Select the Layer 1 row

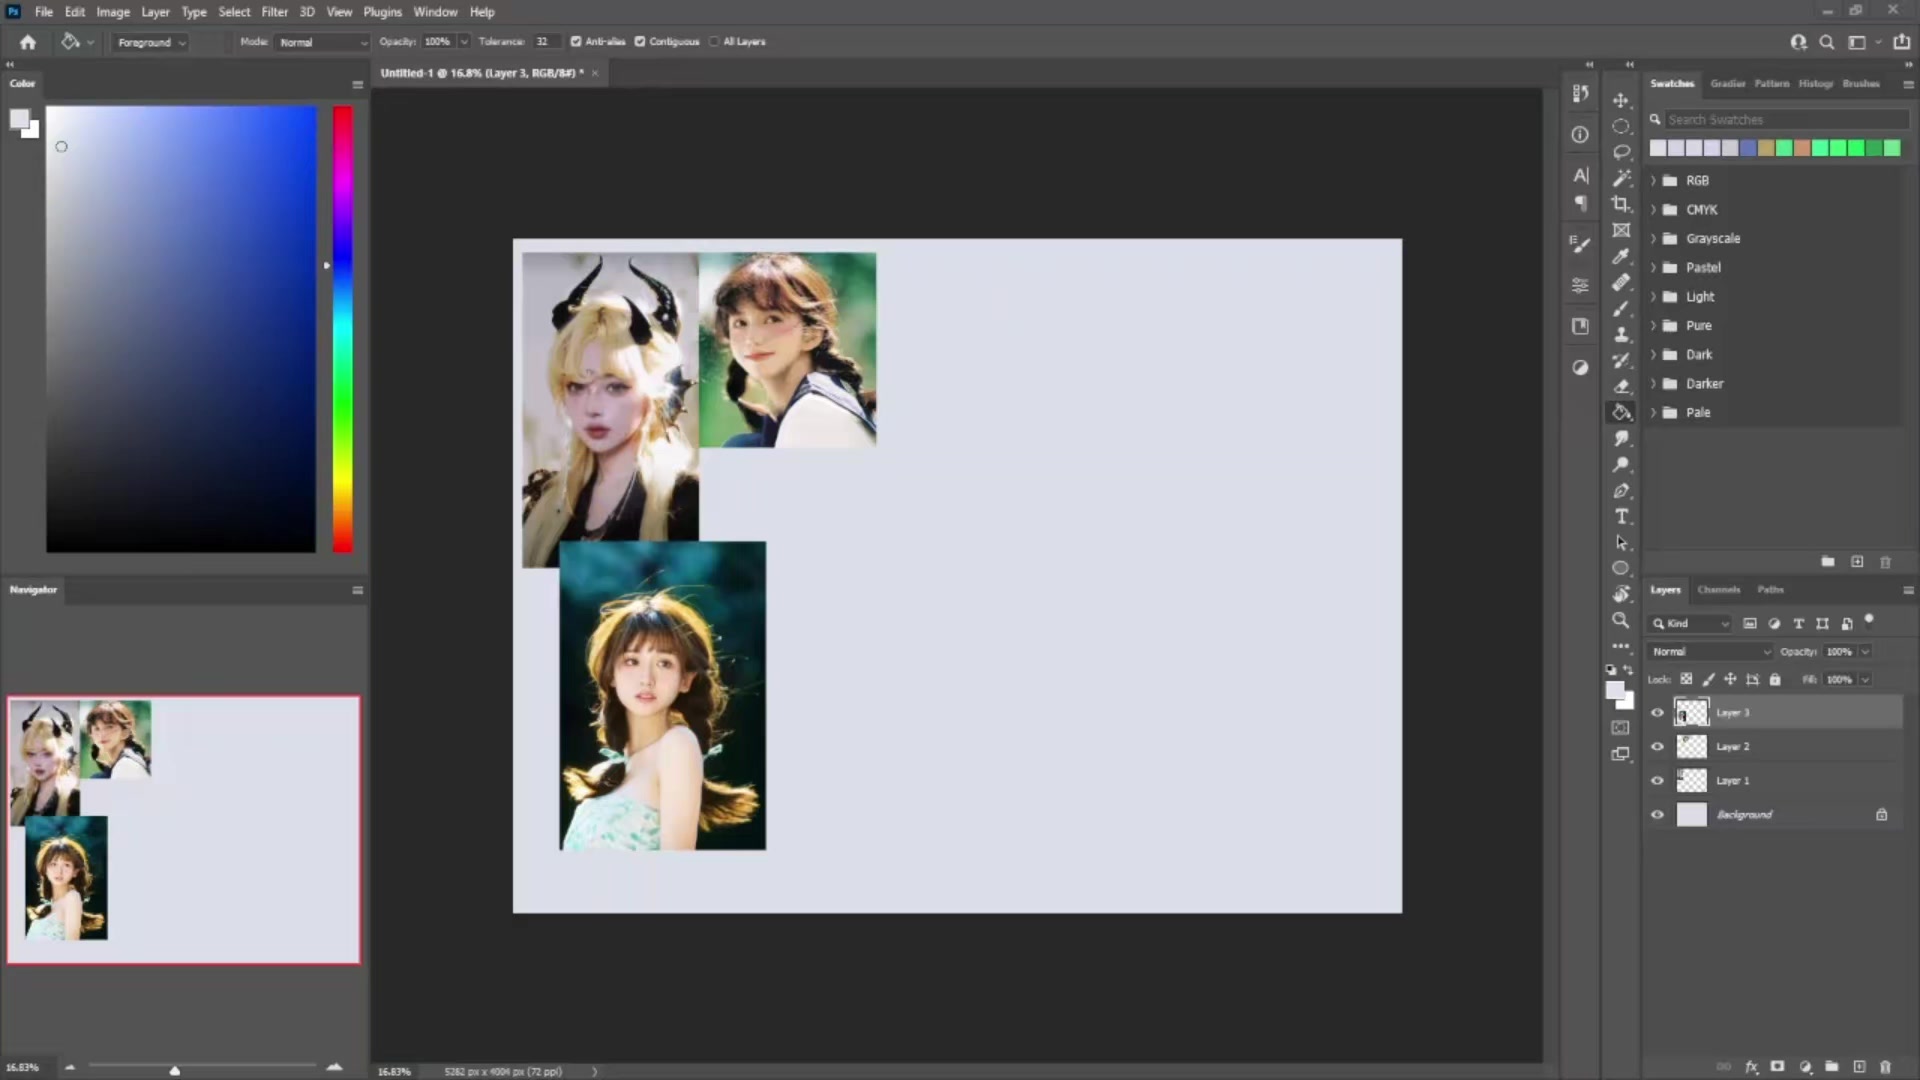pyautogui.click(x=1774, y=781)
